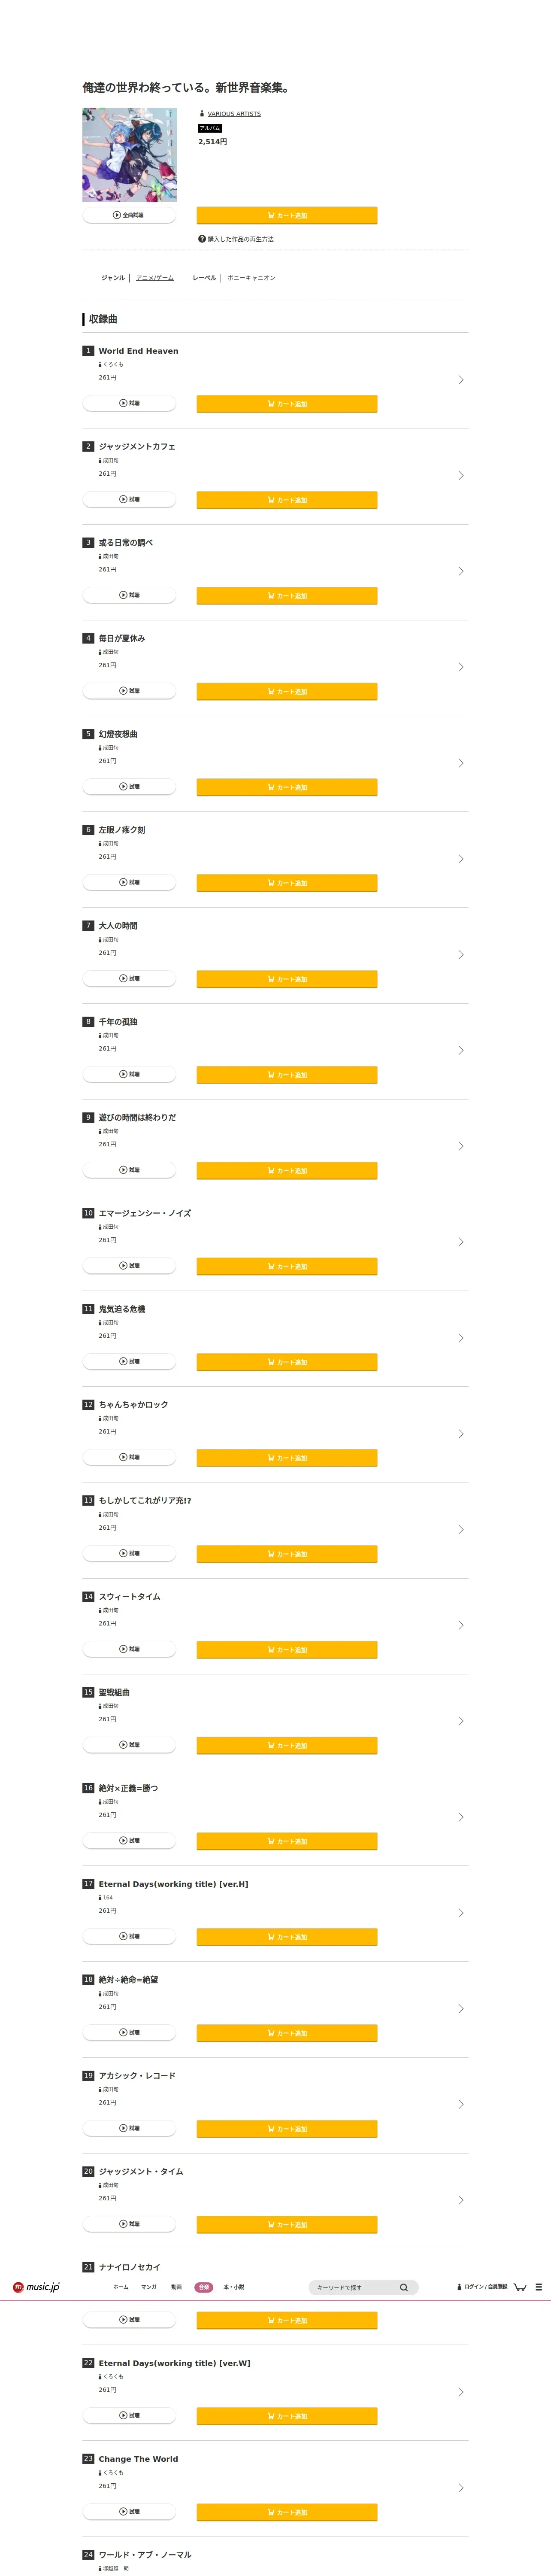
Task: Open chevron arrow for 千年の孤独 track
Action: click(x=460, y=1050)
